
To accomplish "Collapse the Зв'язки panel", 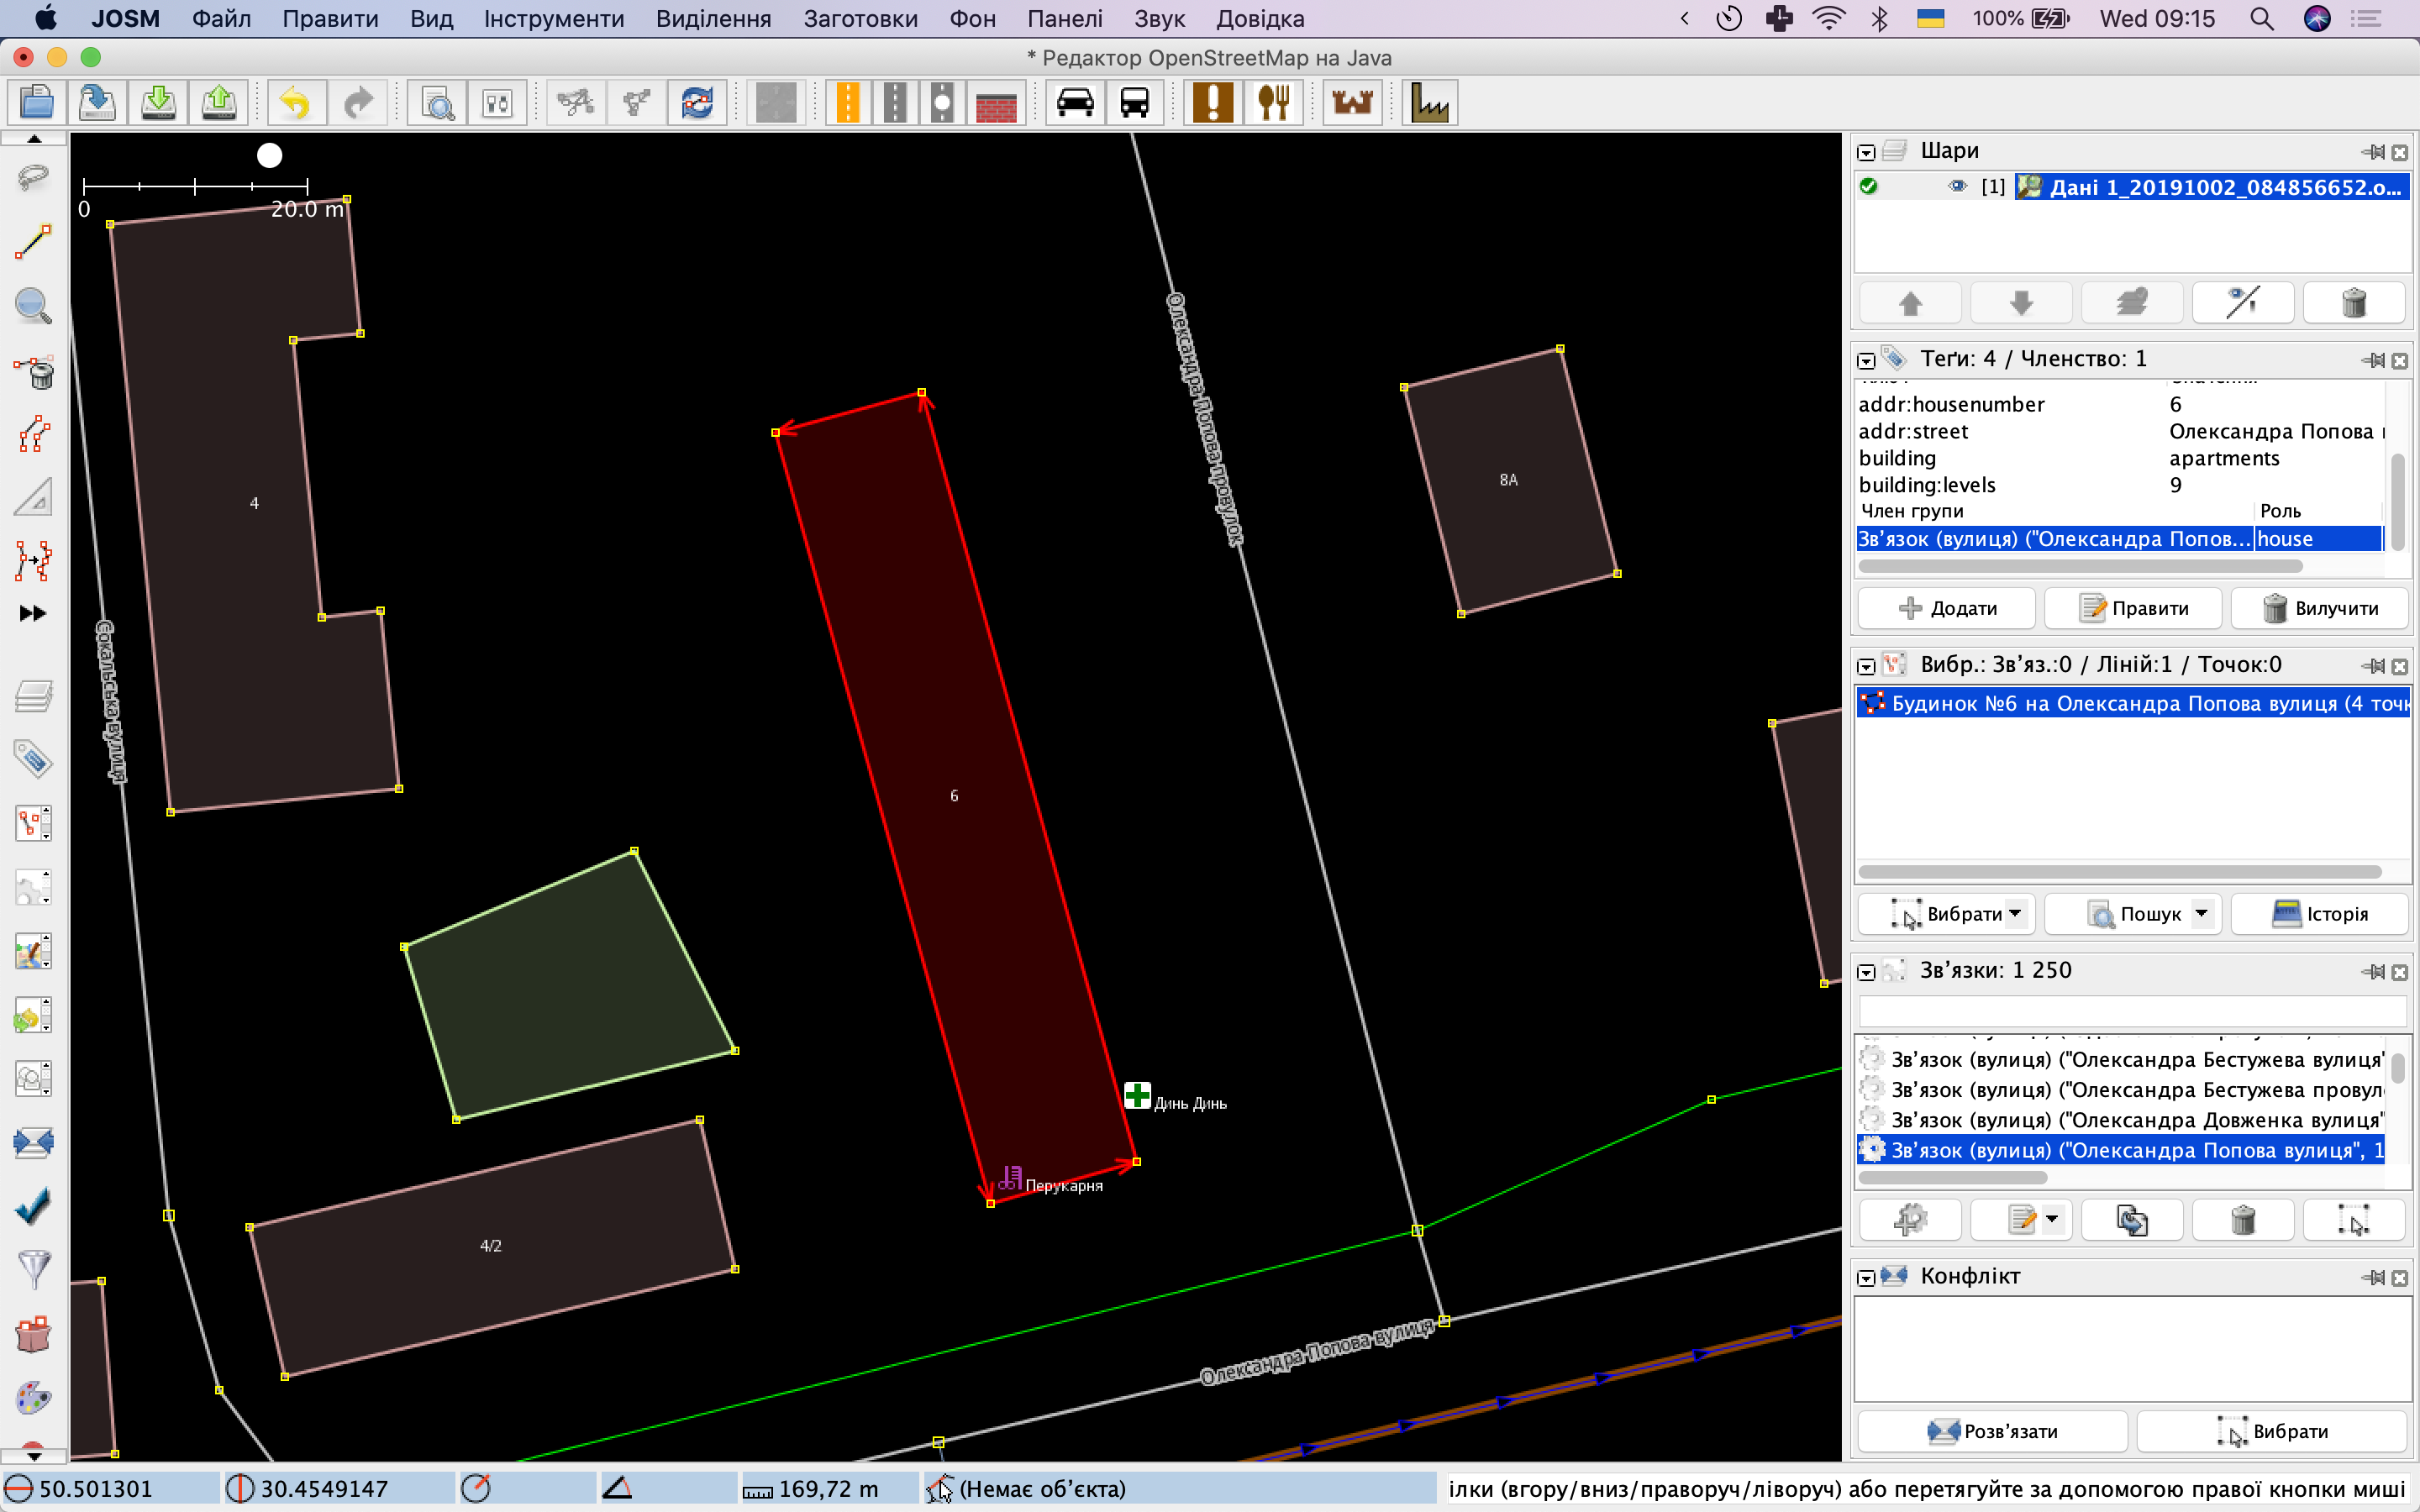I will [x=1866, y=973].
